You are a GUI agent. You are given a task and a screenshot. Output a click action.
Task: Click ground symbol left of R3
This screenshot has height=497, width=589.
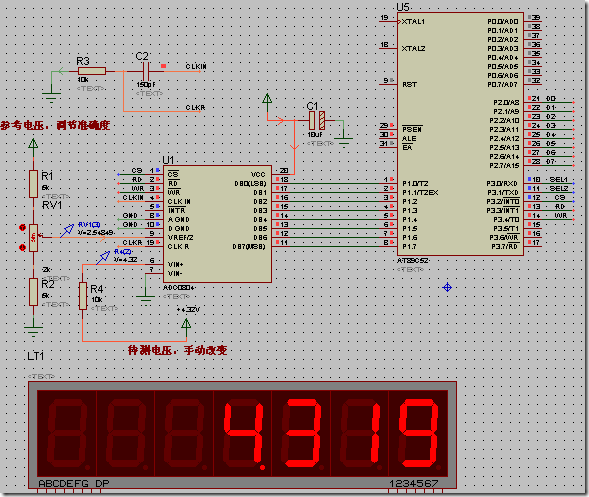tap(51, 97)
